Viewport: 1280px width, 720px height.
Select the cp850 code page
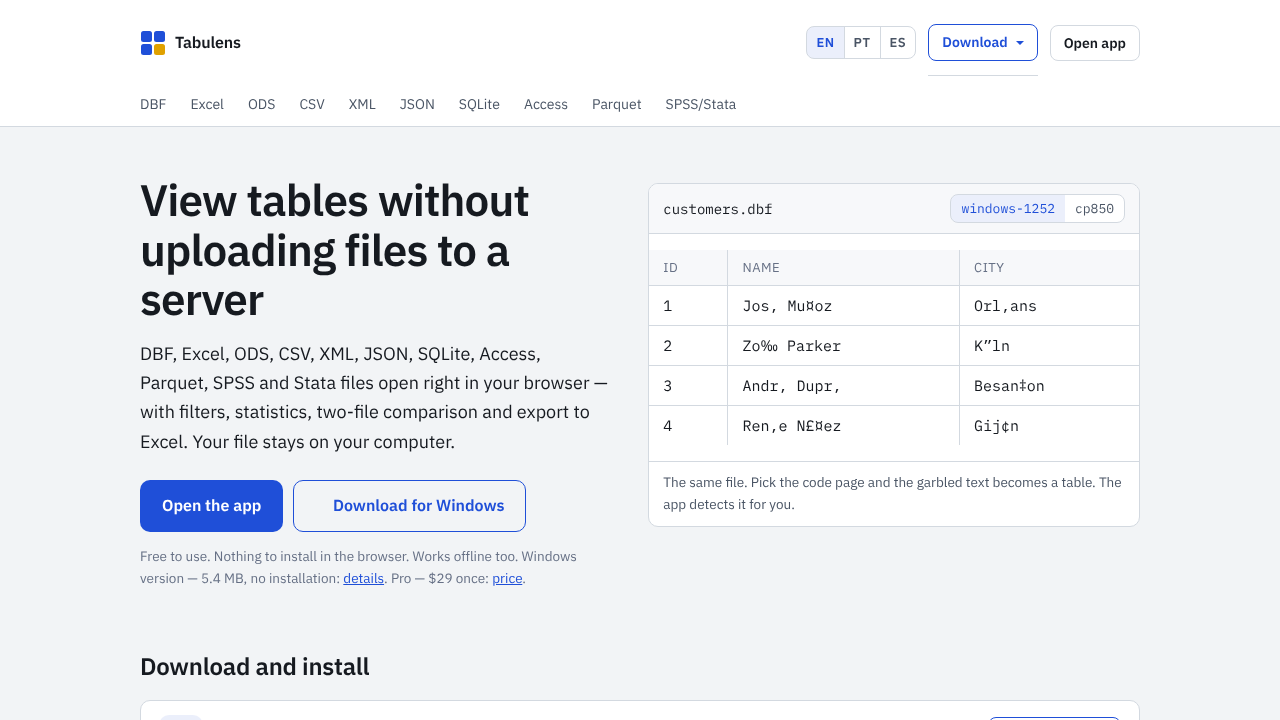[1094, 209]
